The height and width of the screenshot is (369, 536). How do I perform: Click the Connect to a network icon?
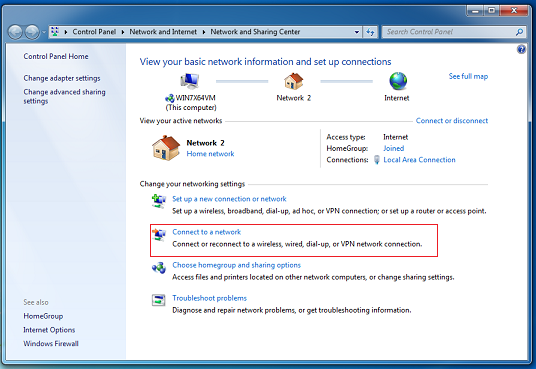coord(159,234)
